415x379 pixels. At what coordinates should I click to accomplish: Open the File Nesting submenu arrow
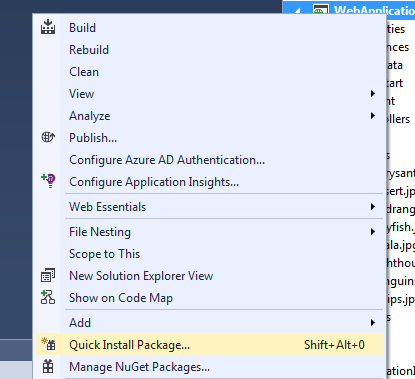pyautogui.click(x=373, y=232)
